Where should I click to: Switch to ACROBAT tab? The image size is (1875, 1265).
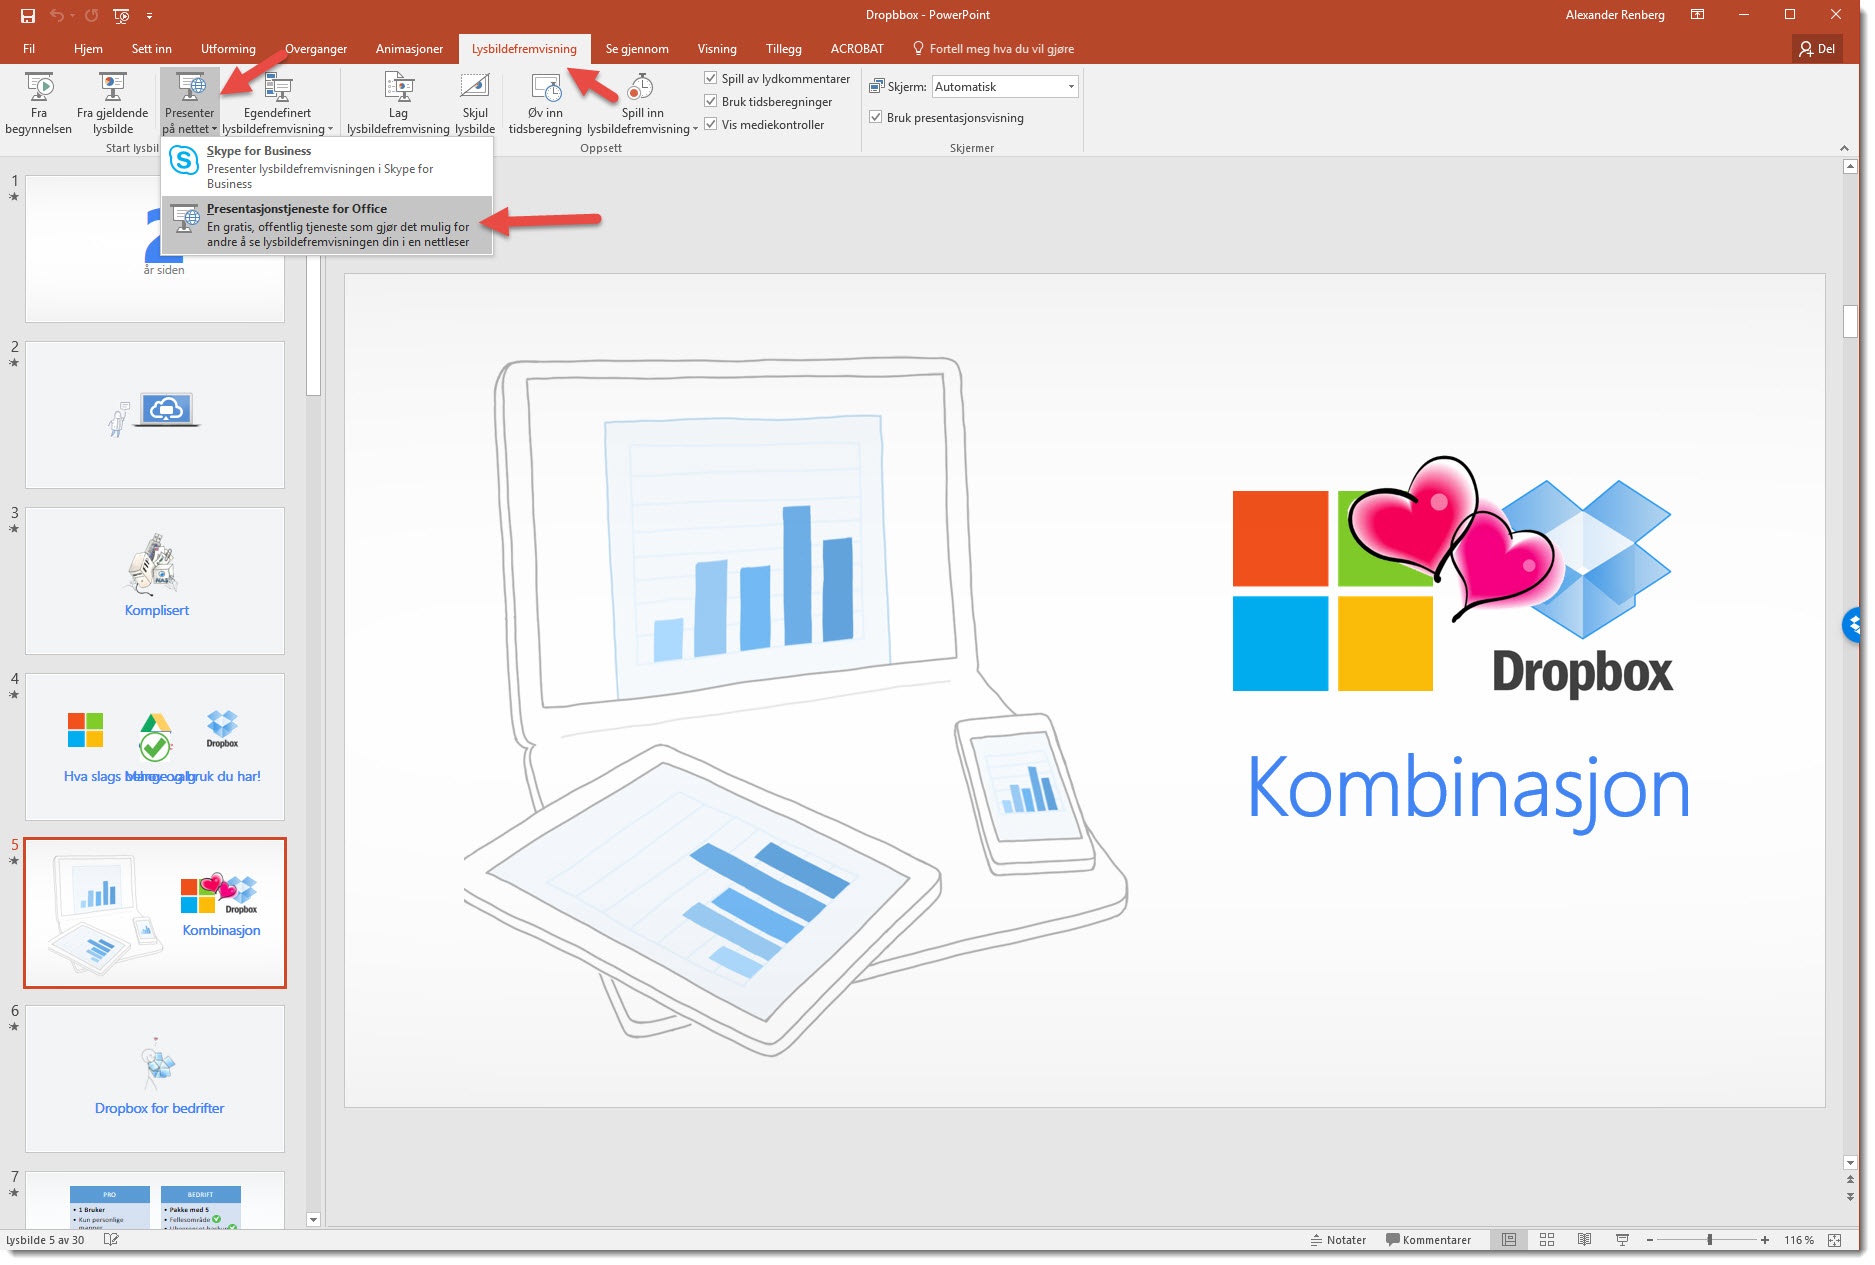click(x=857, y=48)
